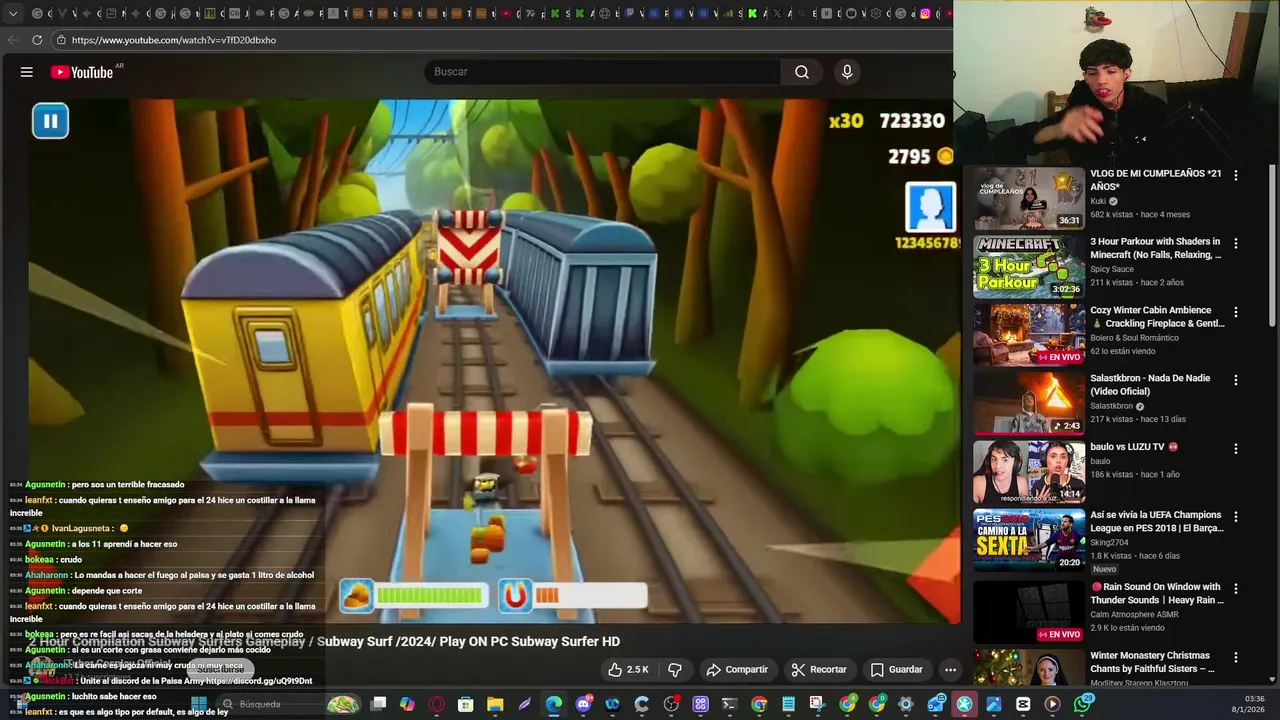Dislike the Subway Surfers video
This screenshot has width=1280, height=720.
pyautogui.click(x=675, y=669)
